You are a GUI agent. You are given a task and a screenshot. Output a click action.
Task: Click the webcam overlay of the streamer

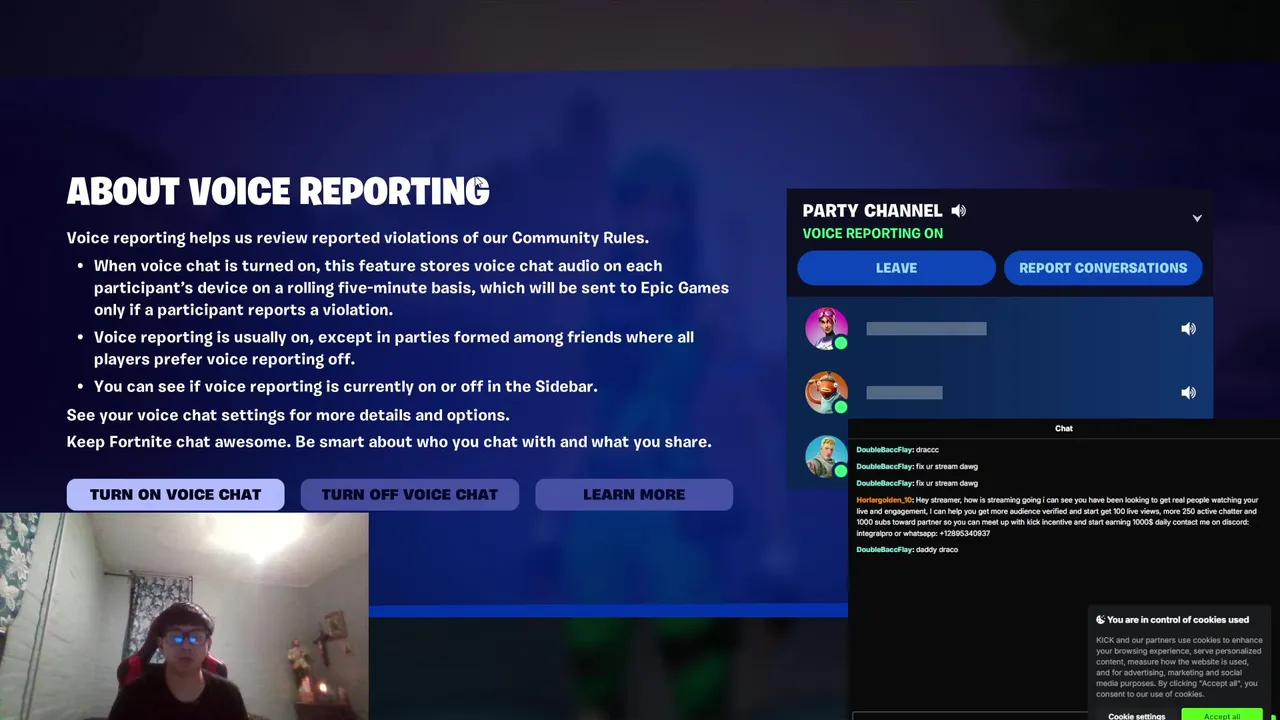[x=184, y=616]
